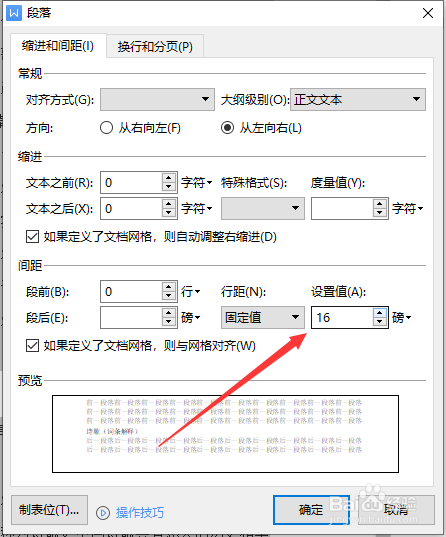This screenshot has width=446, height=537.
Task: Open the 段前 unit dropdown 行
Action: [190, 292]
